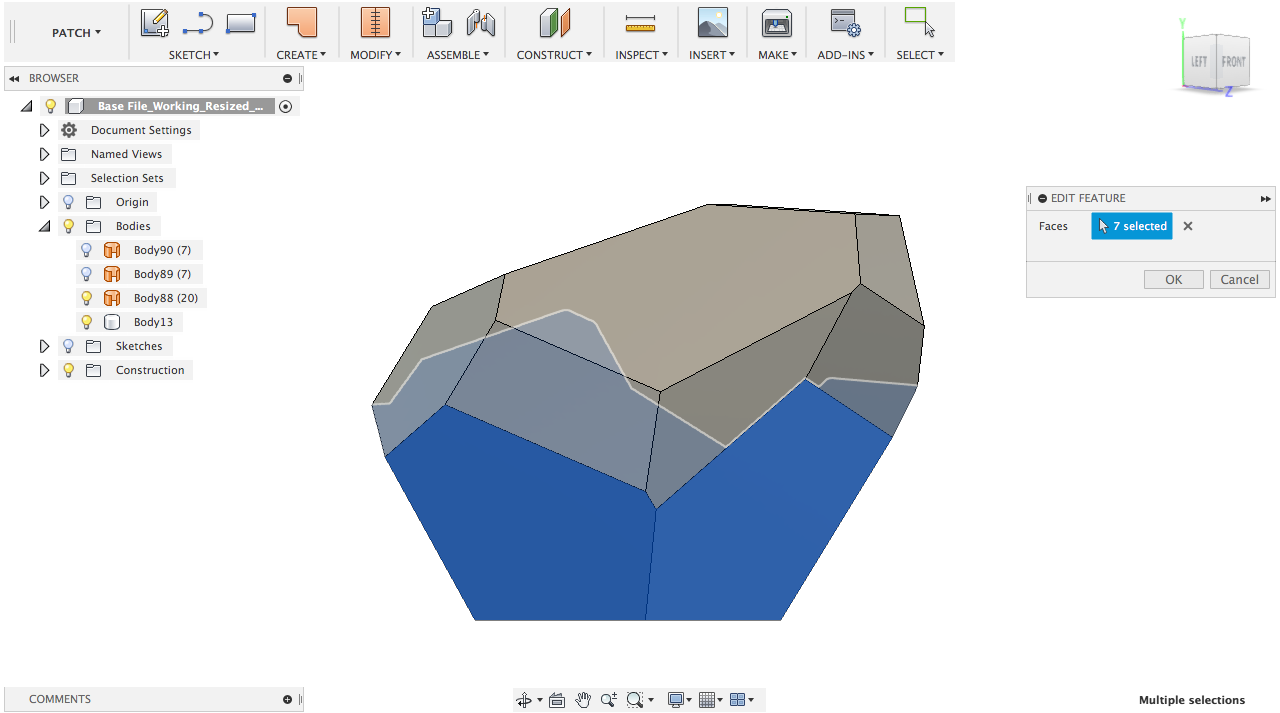The height and width of the screenshot is (713, 1280).
Task: Toggle visibility lightbulb for Body90 (7)
Action: pyautogui.click(x=86, y=250)
